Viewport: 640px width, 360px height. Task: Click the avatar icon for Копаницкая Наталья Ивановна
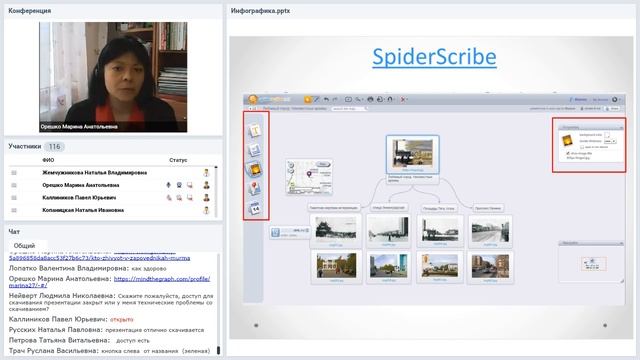[x=206, y=210]
